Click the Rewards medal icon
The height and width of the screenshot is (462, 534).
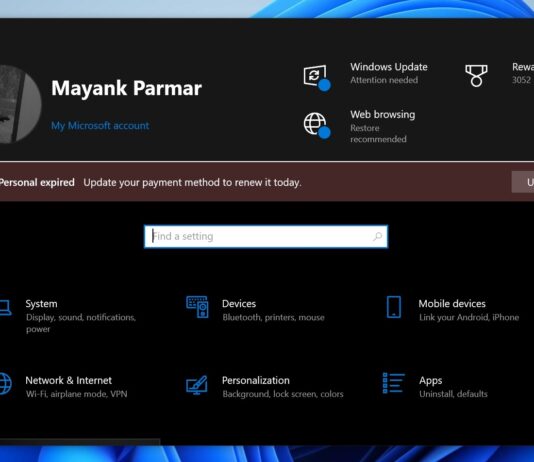(x=476, y=76)
